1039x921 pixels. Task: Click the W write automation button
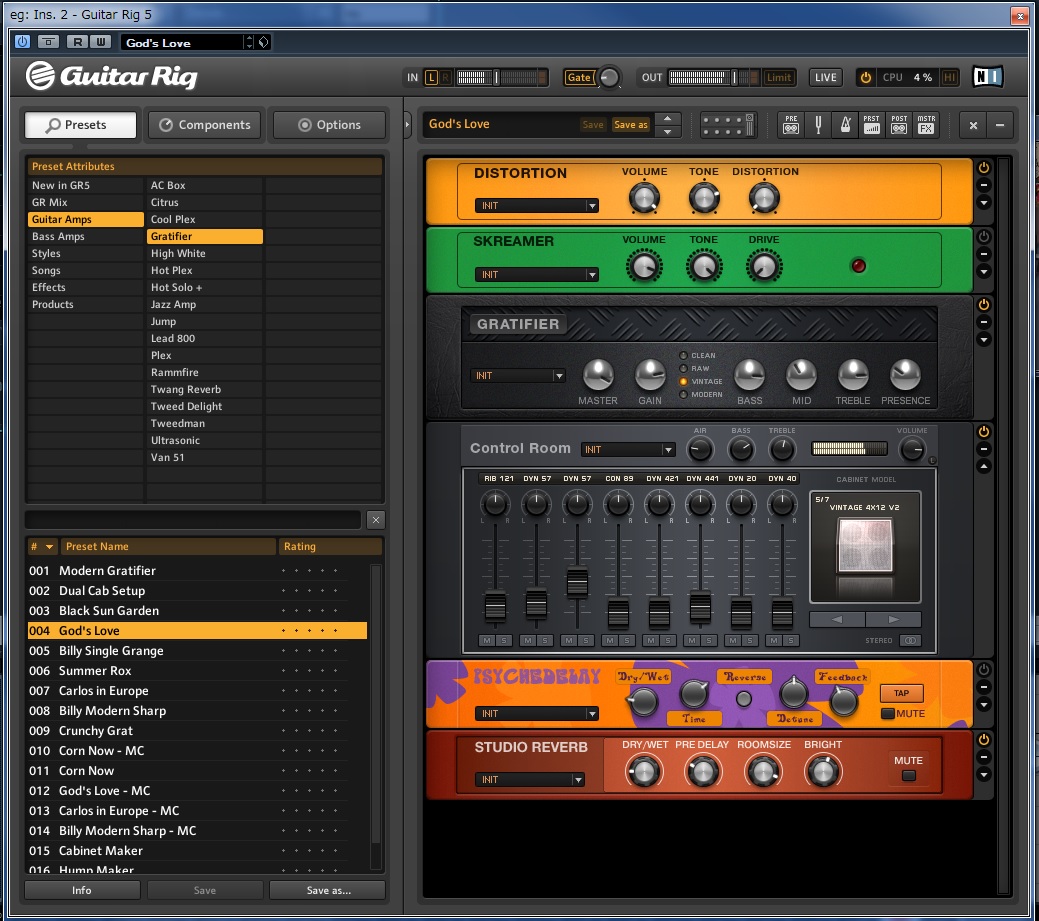[101, 42]
